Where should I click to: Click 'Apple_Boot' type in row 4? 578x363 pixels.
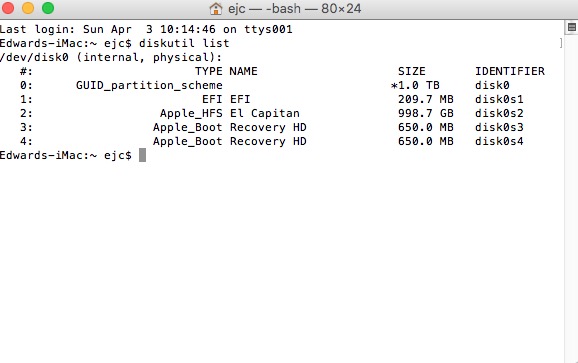click(188, 142)
